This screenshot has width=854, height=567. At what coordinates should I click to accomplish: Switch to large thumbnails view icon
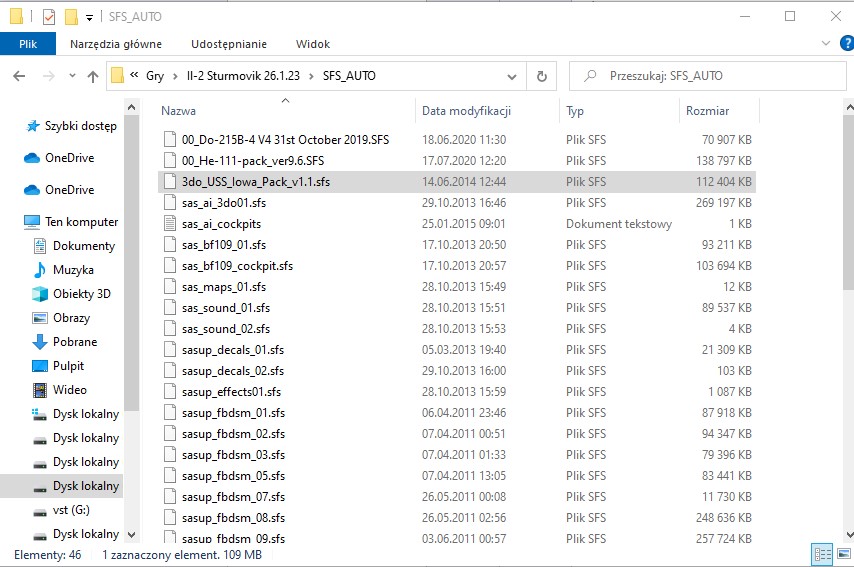tap(844, 554)
